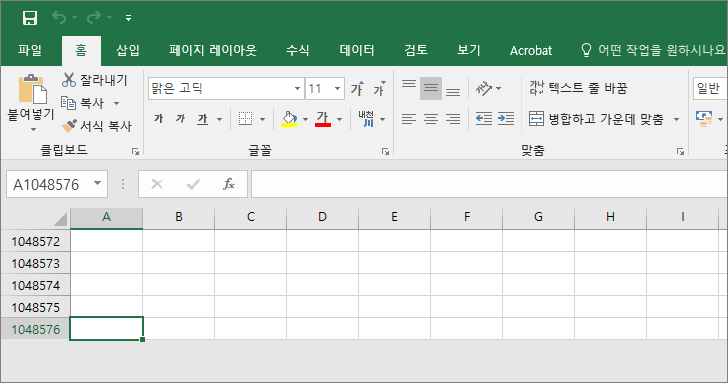Apply yellow fill color bucket

pos(289,119)
